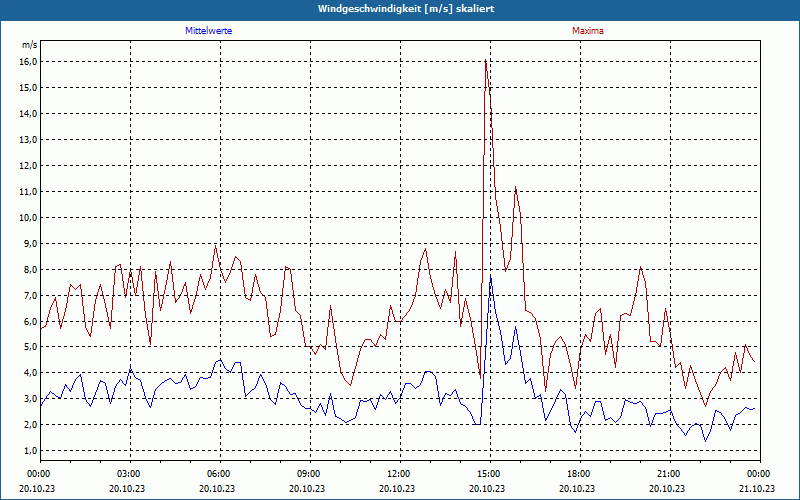The image size is (800, 500).
Task: Click the 2,0 y-axis value
Action: click(31, 425)
